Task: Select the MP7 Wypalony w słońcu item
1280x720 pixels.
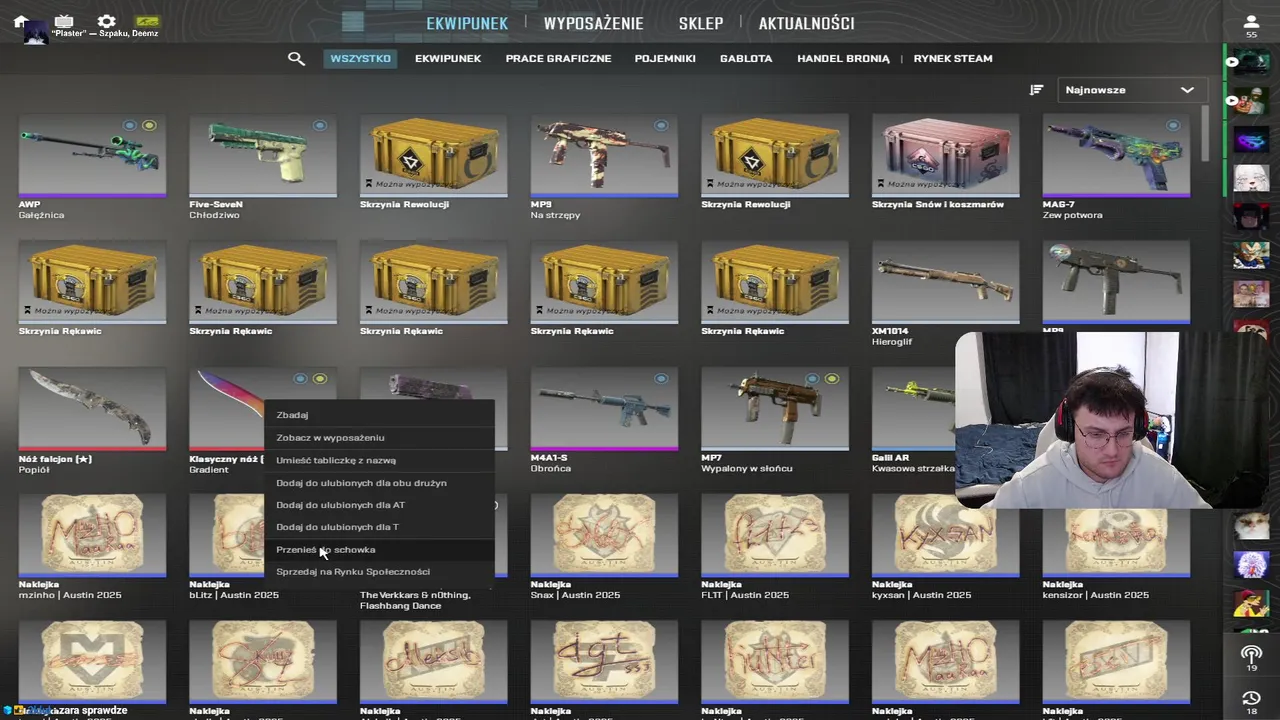Action: coord(775,421)
